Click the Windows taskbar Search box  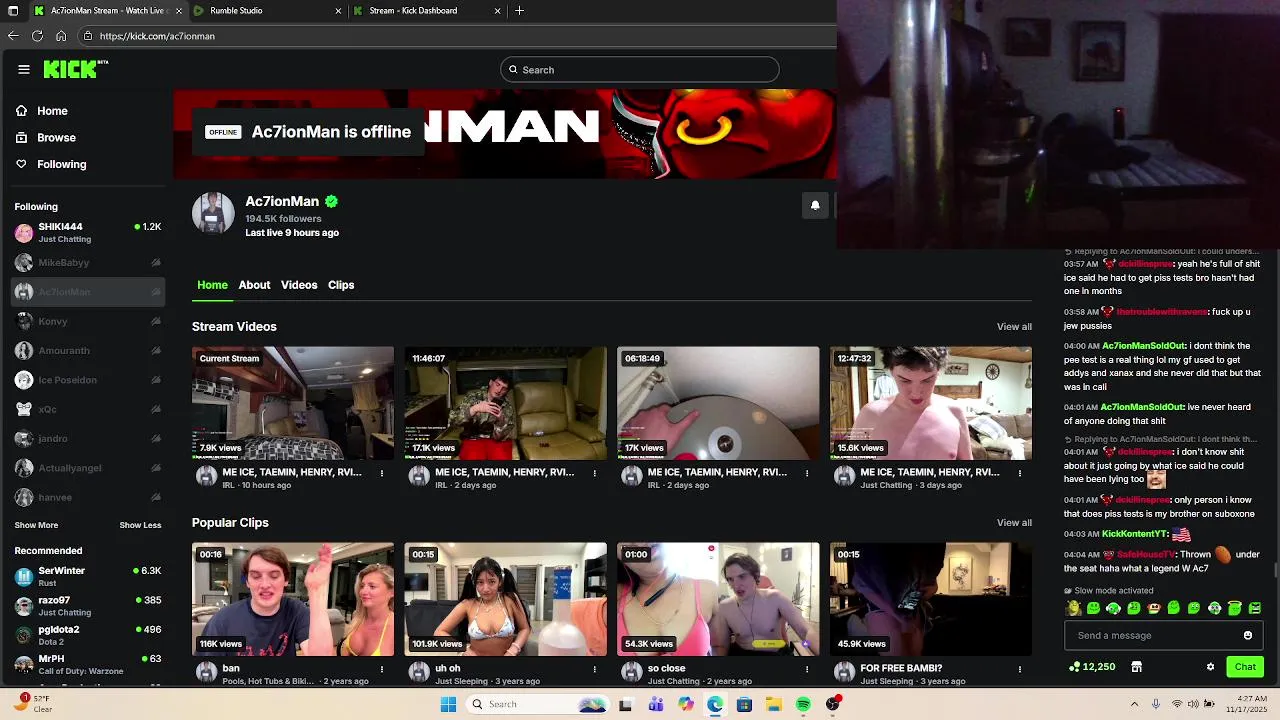pyautogui.click(x=538, y=704)
